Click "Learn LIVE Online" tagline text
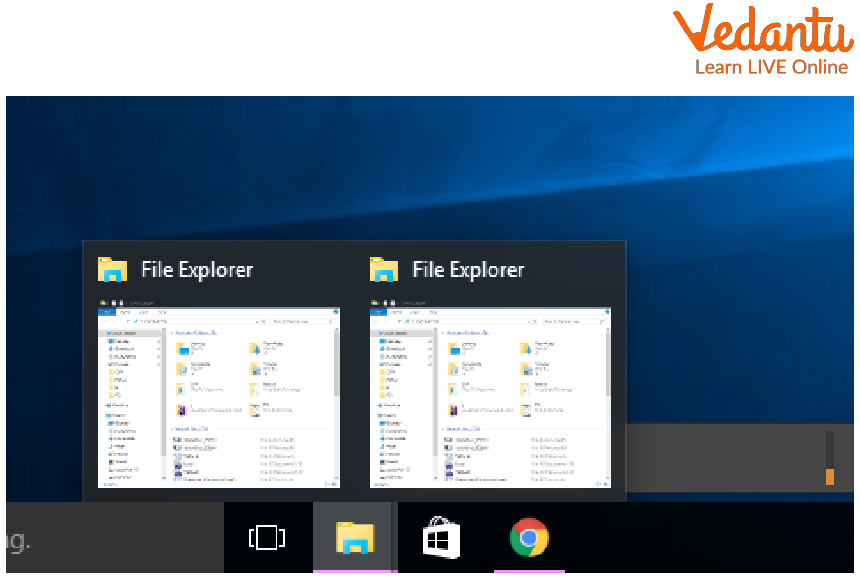860x581 pixels. point(771,67)
